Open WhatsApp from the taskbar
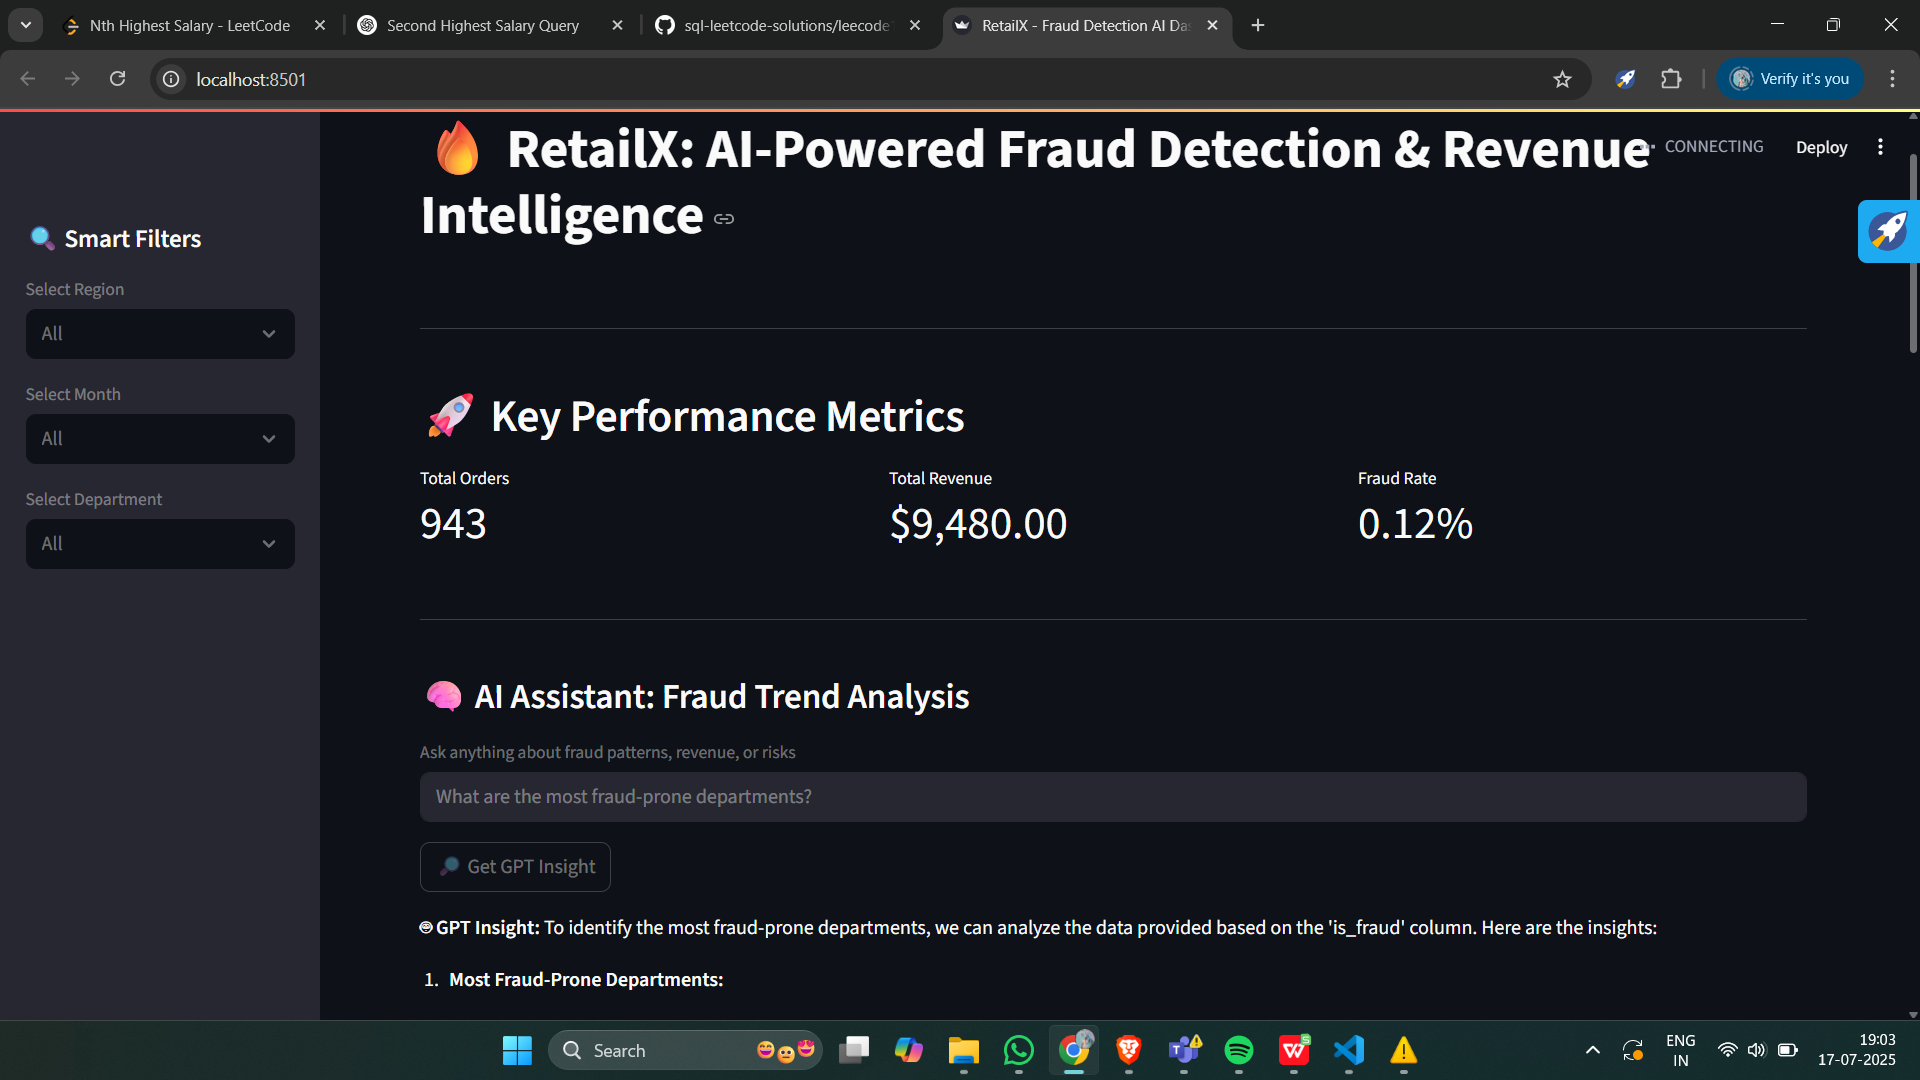This screenshot has width=1920, height=1080. click(1018, 1050)
